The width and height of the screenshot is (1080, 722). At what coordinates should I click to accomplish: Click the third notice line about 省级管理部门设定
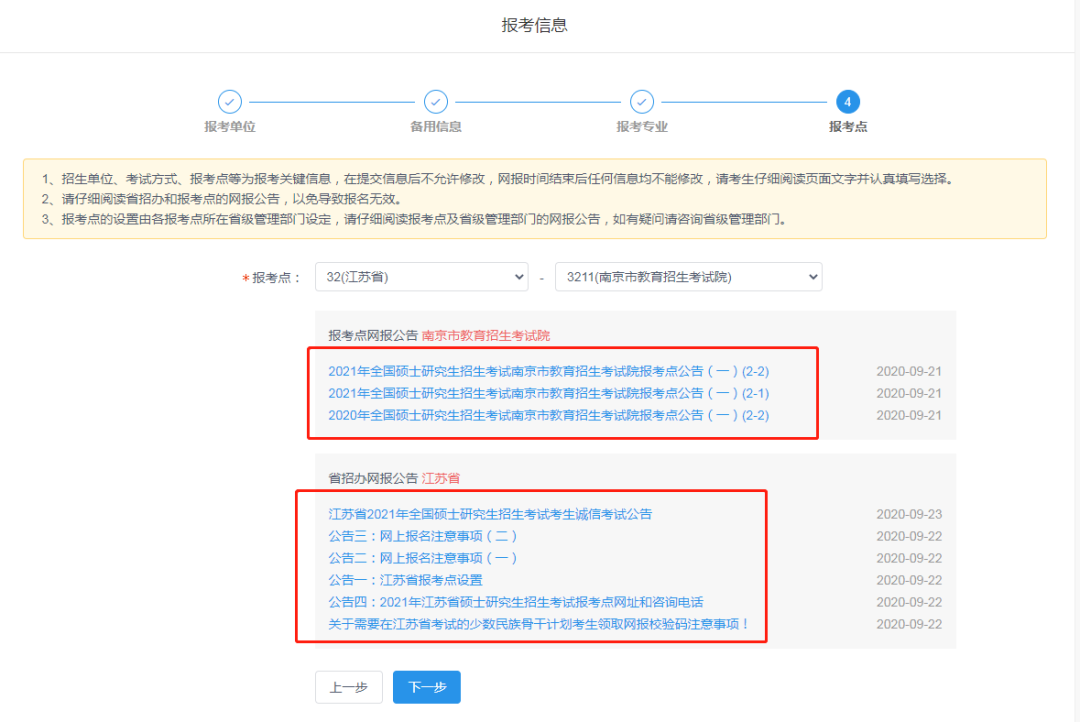point(414,219)
